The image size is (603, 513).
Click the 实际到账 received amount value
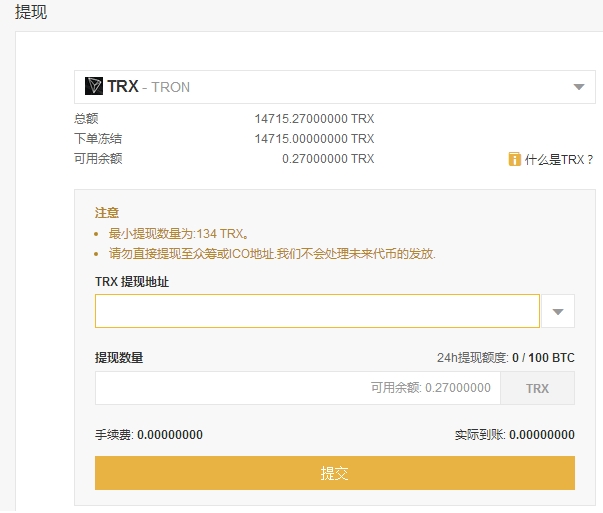[x=542, y=435]
